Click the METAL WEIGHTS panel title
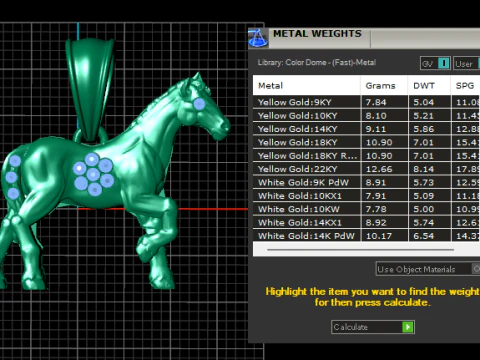Image resolution: width=480 pixels, height=360 pixels. coord(317,34)
